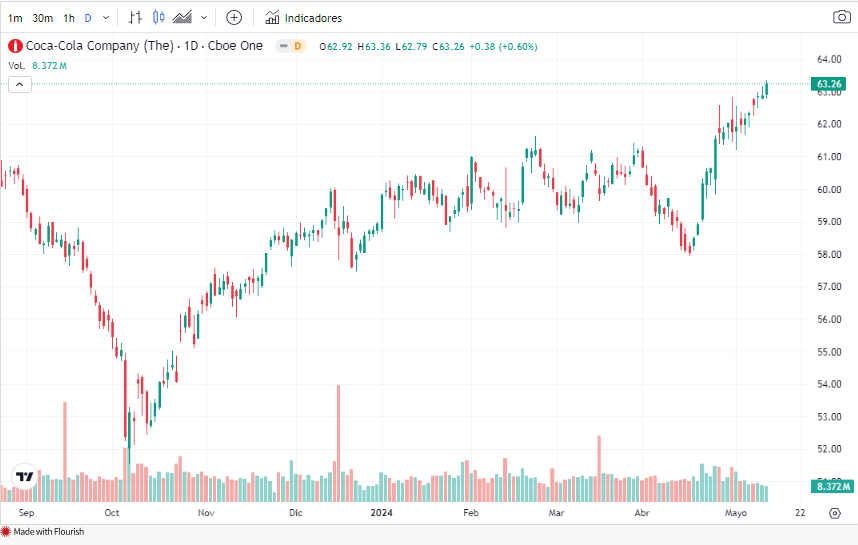Click the L 62.79 low value
858x545 pixels.
point(411,47)
